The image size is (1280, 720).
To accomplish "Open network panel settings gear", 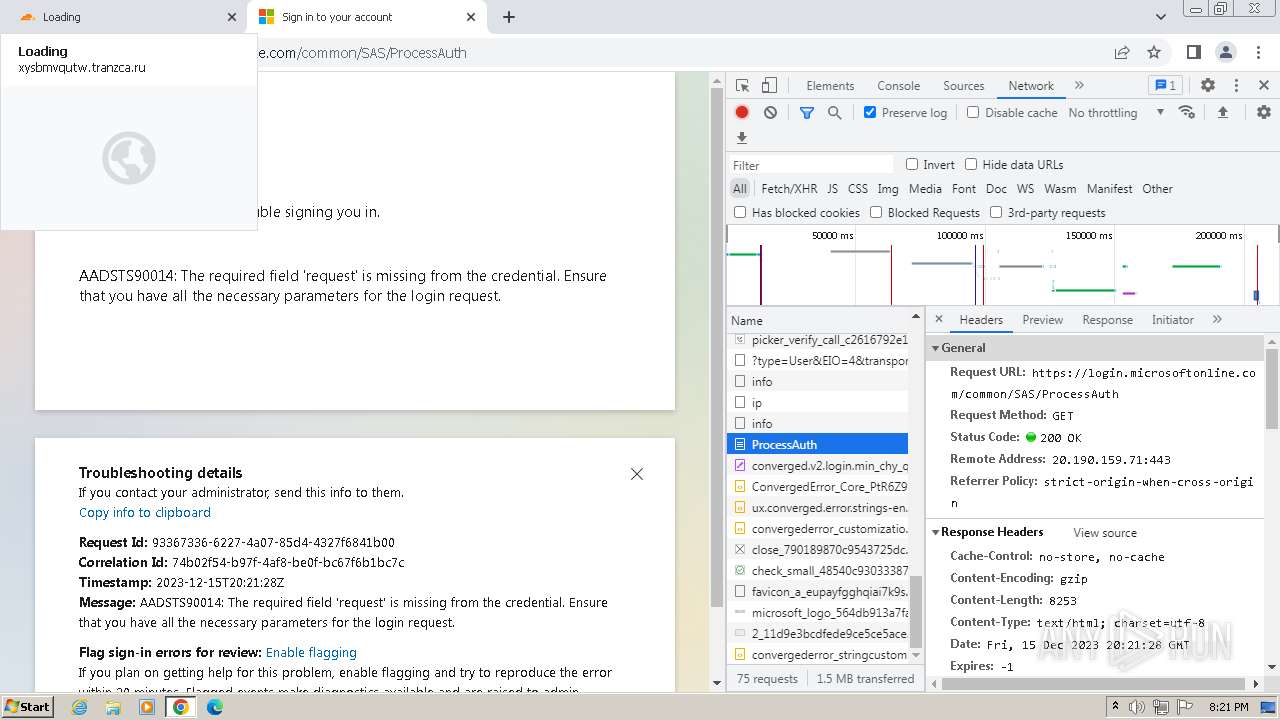I will [1264, 112].
